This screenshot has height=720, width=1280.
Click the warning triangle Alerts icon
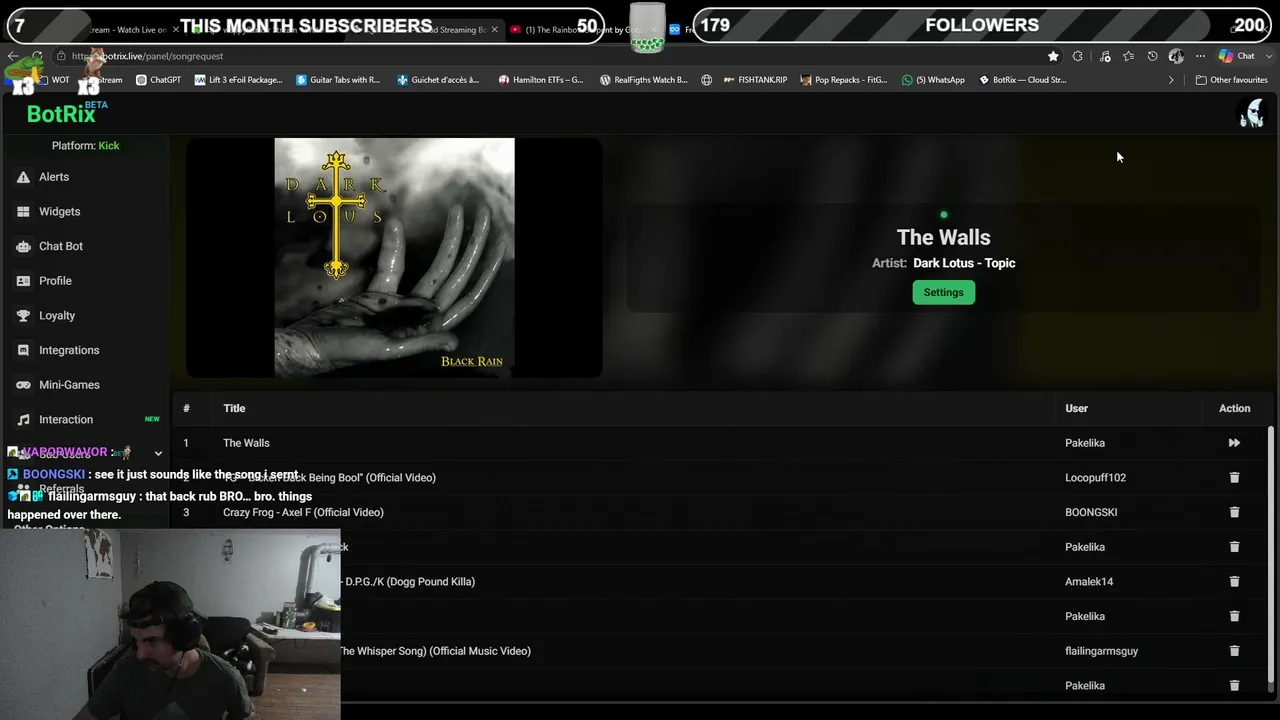(x=23, y=177)
